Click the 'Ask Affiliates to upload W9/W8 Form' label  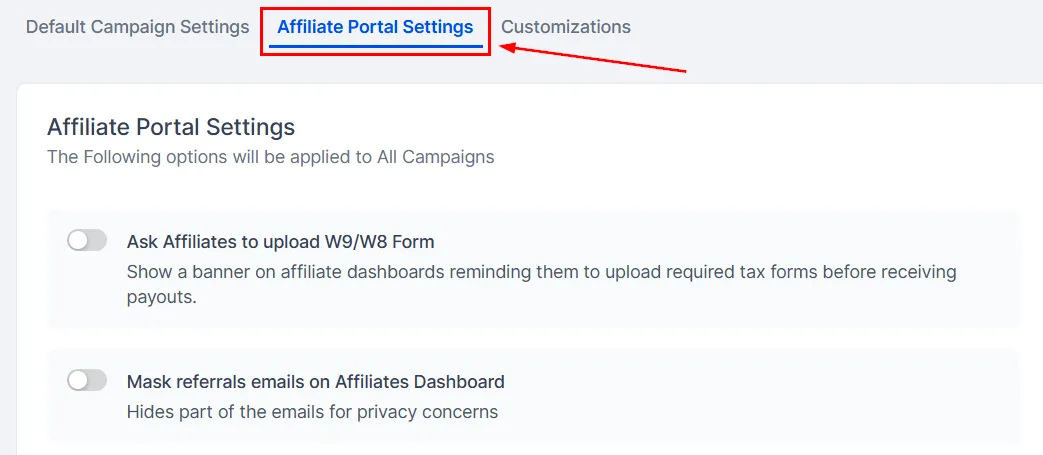pos(280,241)
